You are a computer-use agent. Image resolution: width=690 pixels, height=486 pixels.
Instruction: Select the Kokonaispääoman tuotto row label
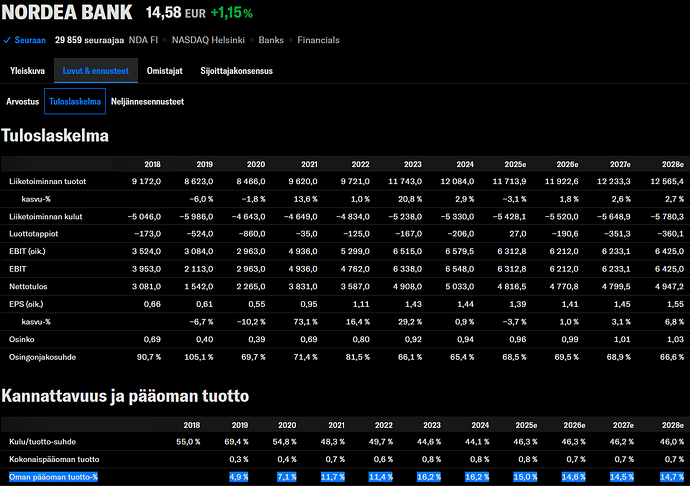click(x=54, y=459)
